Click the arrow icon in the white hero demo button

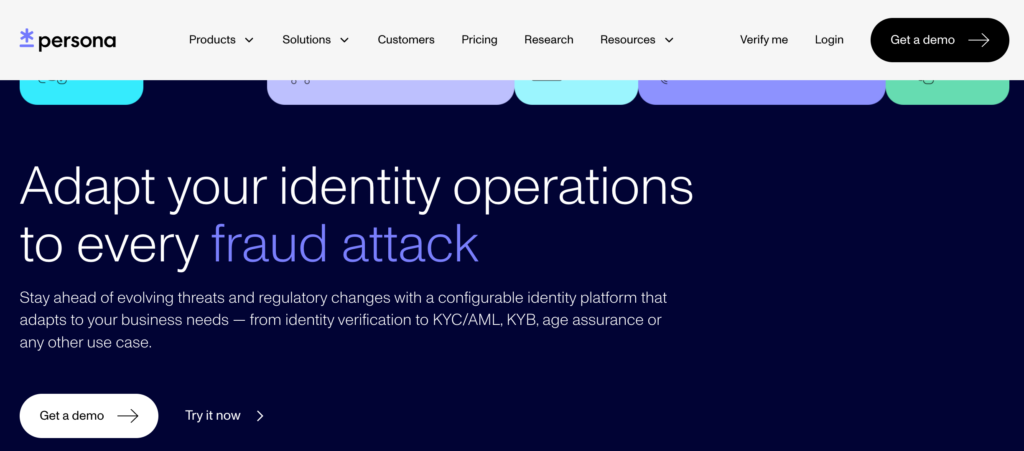[x=128, y=416]
